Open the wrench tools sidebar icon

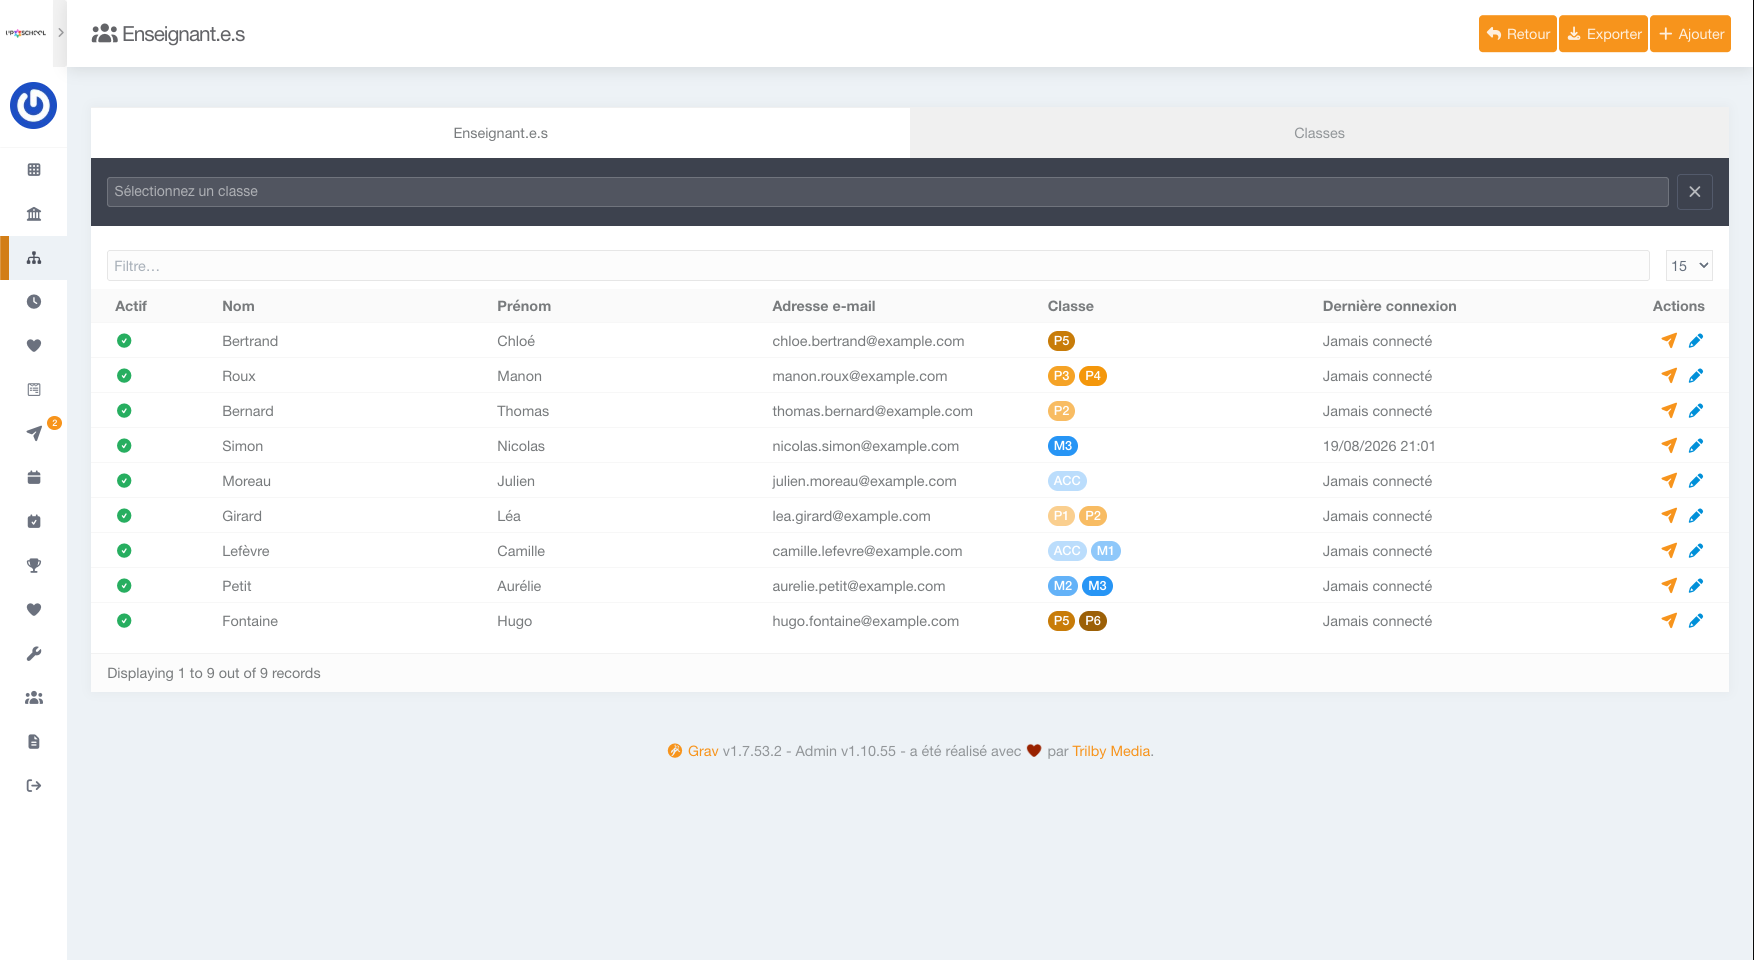click(x=34, y=654)
